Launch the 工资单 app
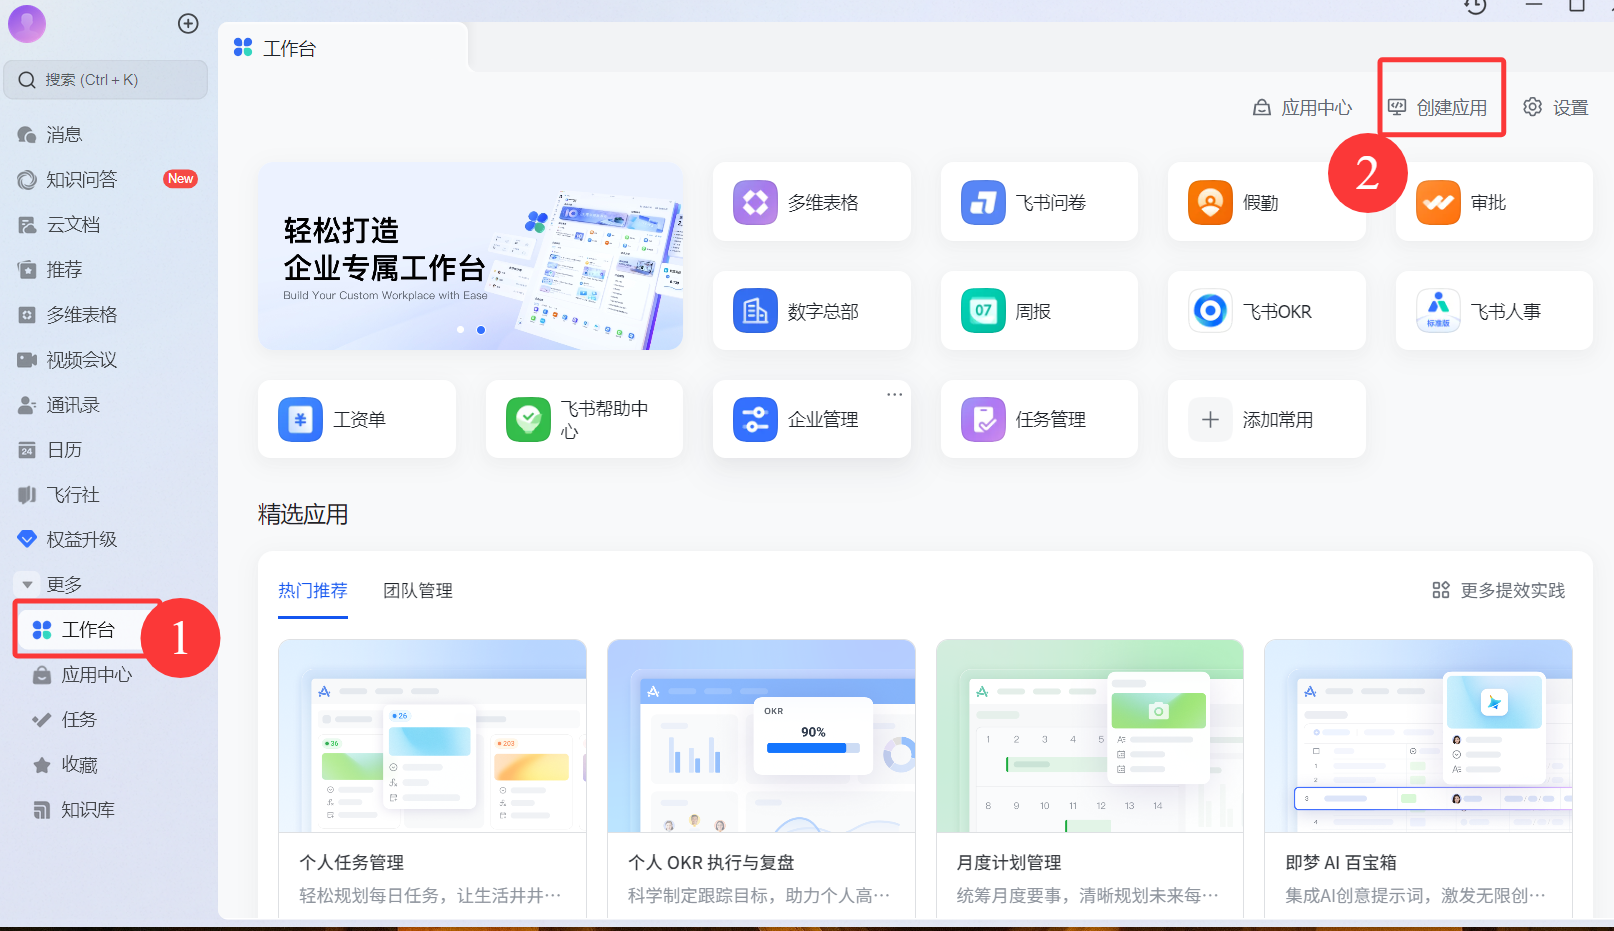This screenshot has height=931, width=1614. coord(356,419)
